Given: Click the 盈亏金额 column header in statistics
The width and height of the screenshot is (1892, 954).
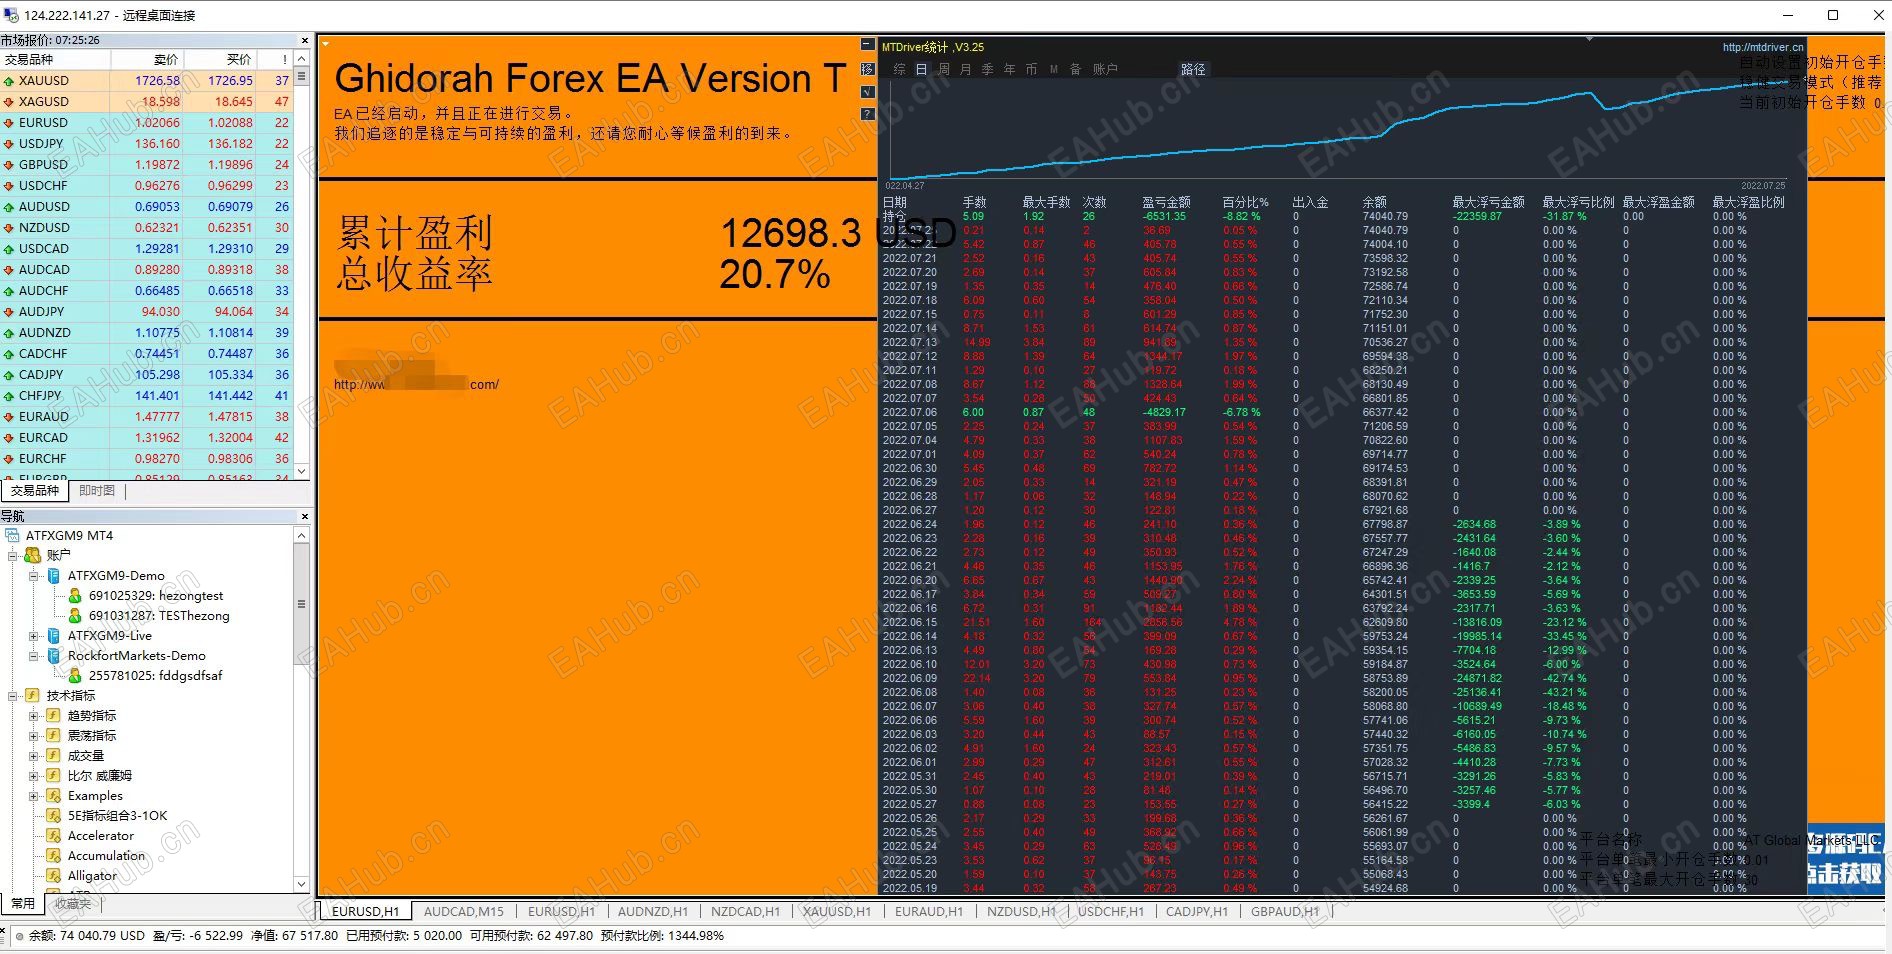Looking at the screenshot, I should click(1166, 202).
